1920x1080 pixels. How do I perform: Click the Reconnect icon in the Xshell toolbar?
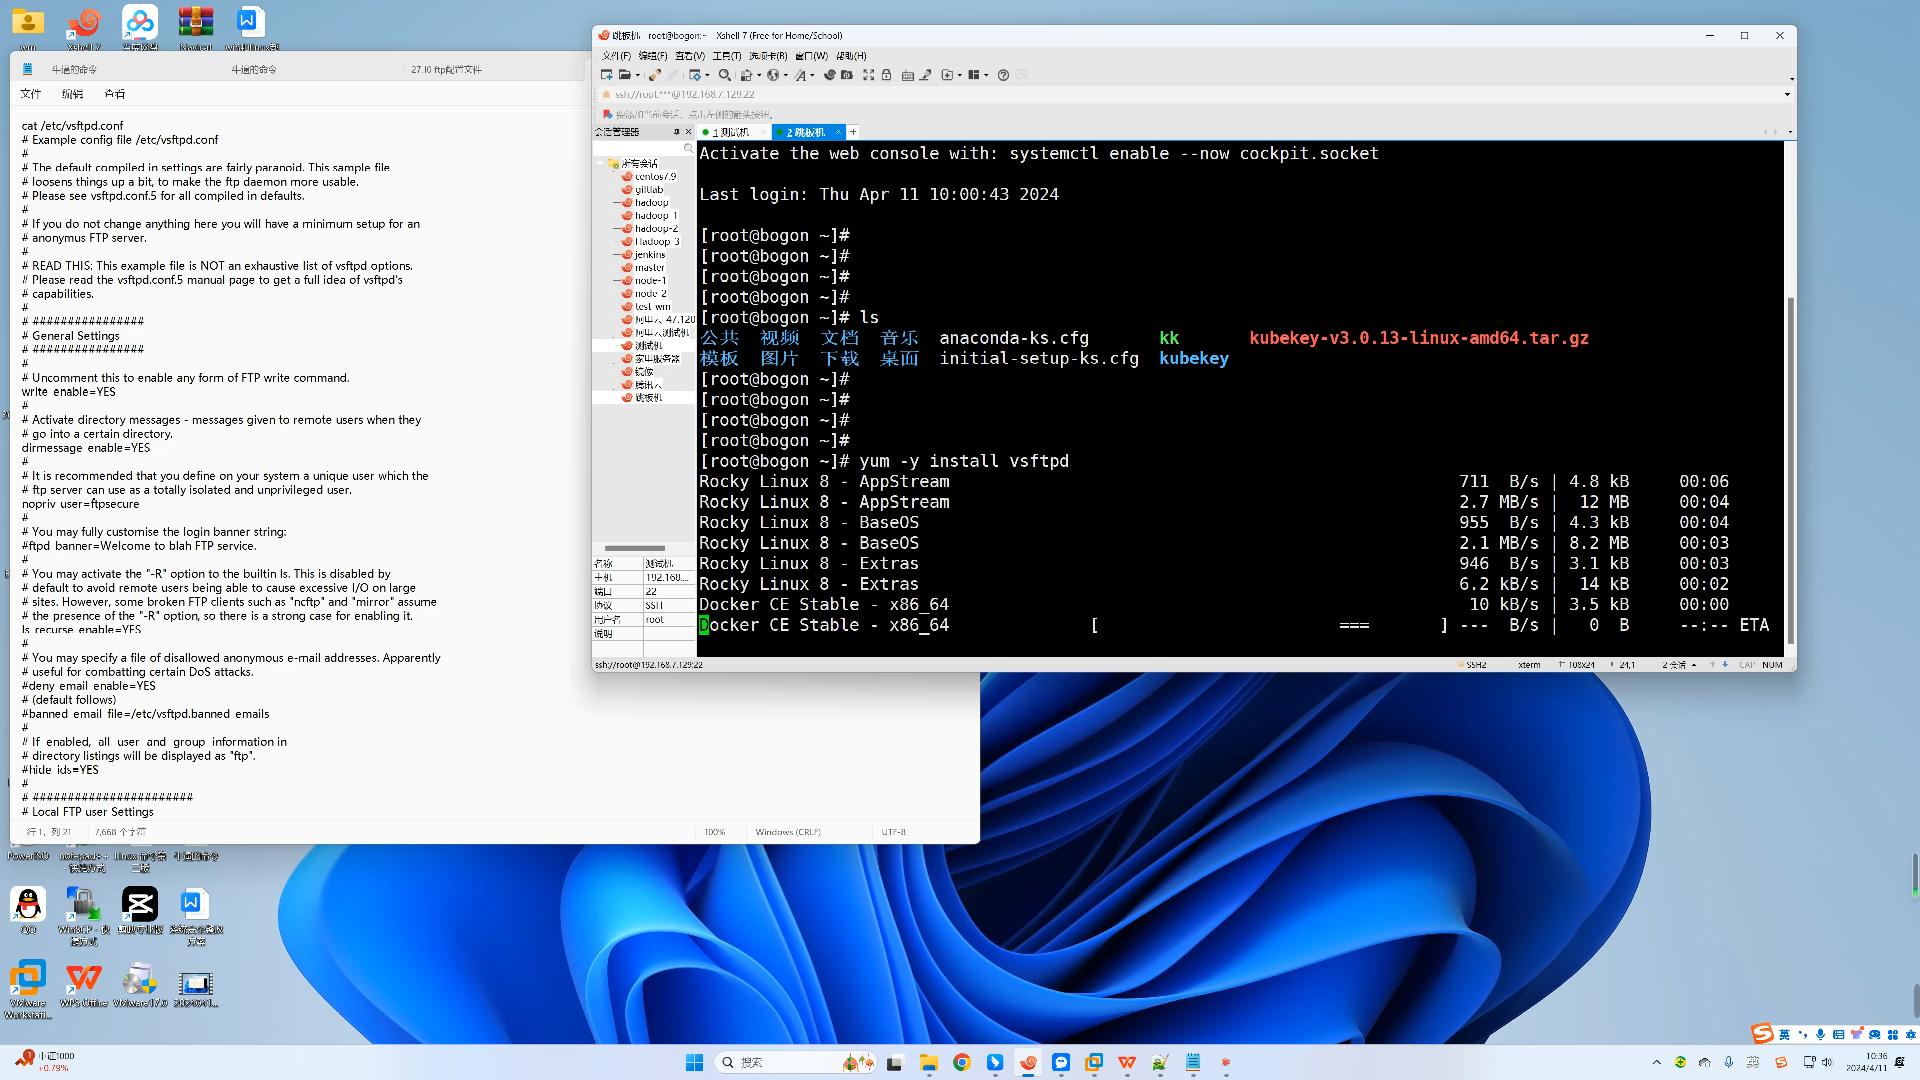pyautogui.click(x=655, y=75)
